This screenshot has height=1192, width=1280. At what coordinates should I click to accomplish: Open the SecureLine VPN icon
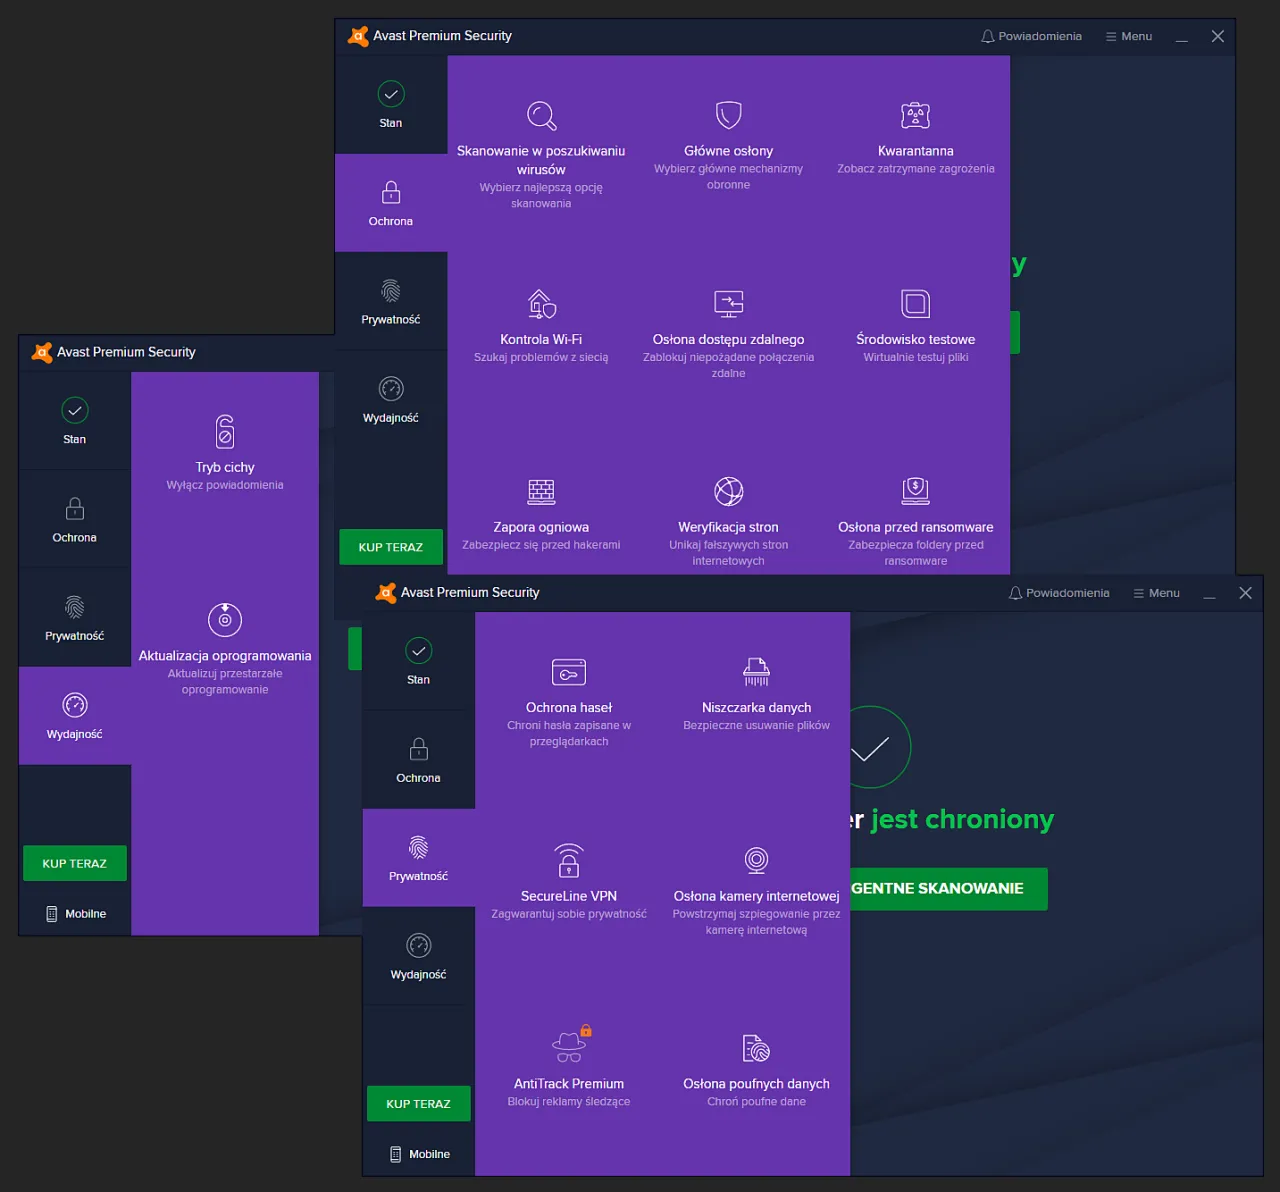click(x=568, y=860)
